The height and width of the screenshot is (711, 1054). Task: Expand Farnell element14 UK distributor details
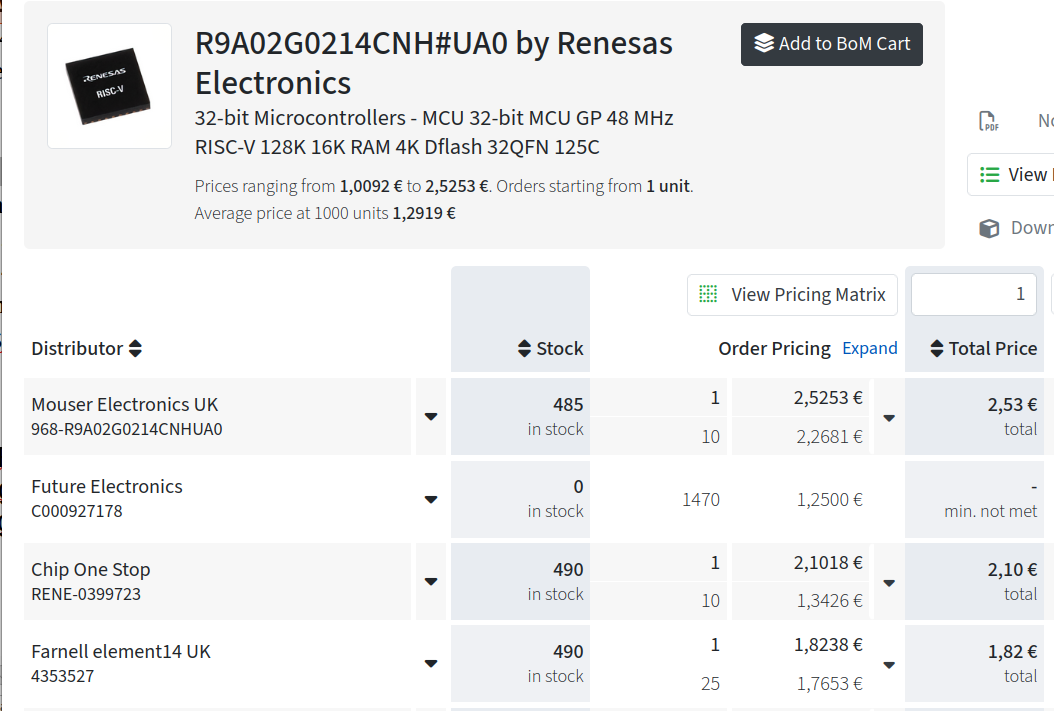431,663
